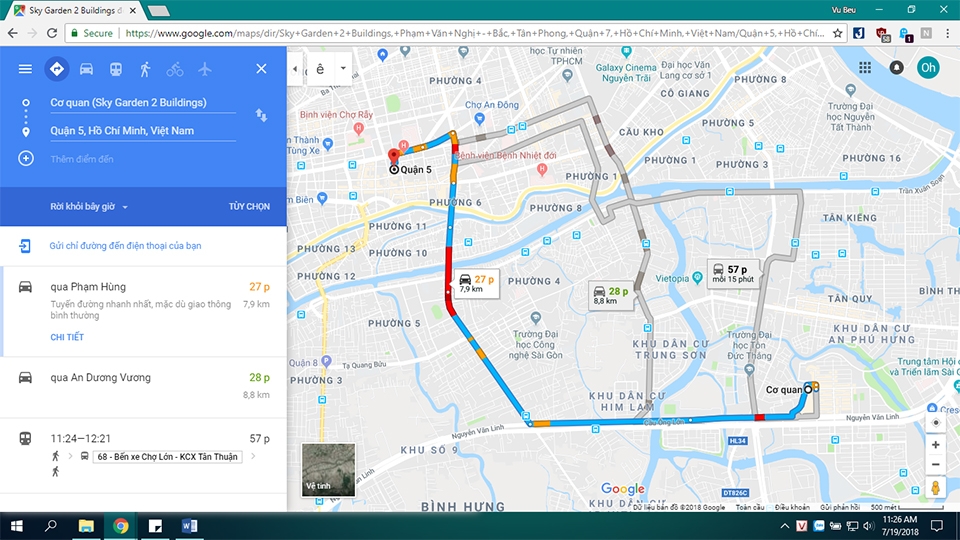Show your location on map
The image size is (960, 540).
click(x=936, y=422)
